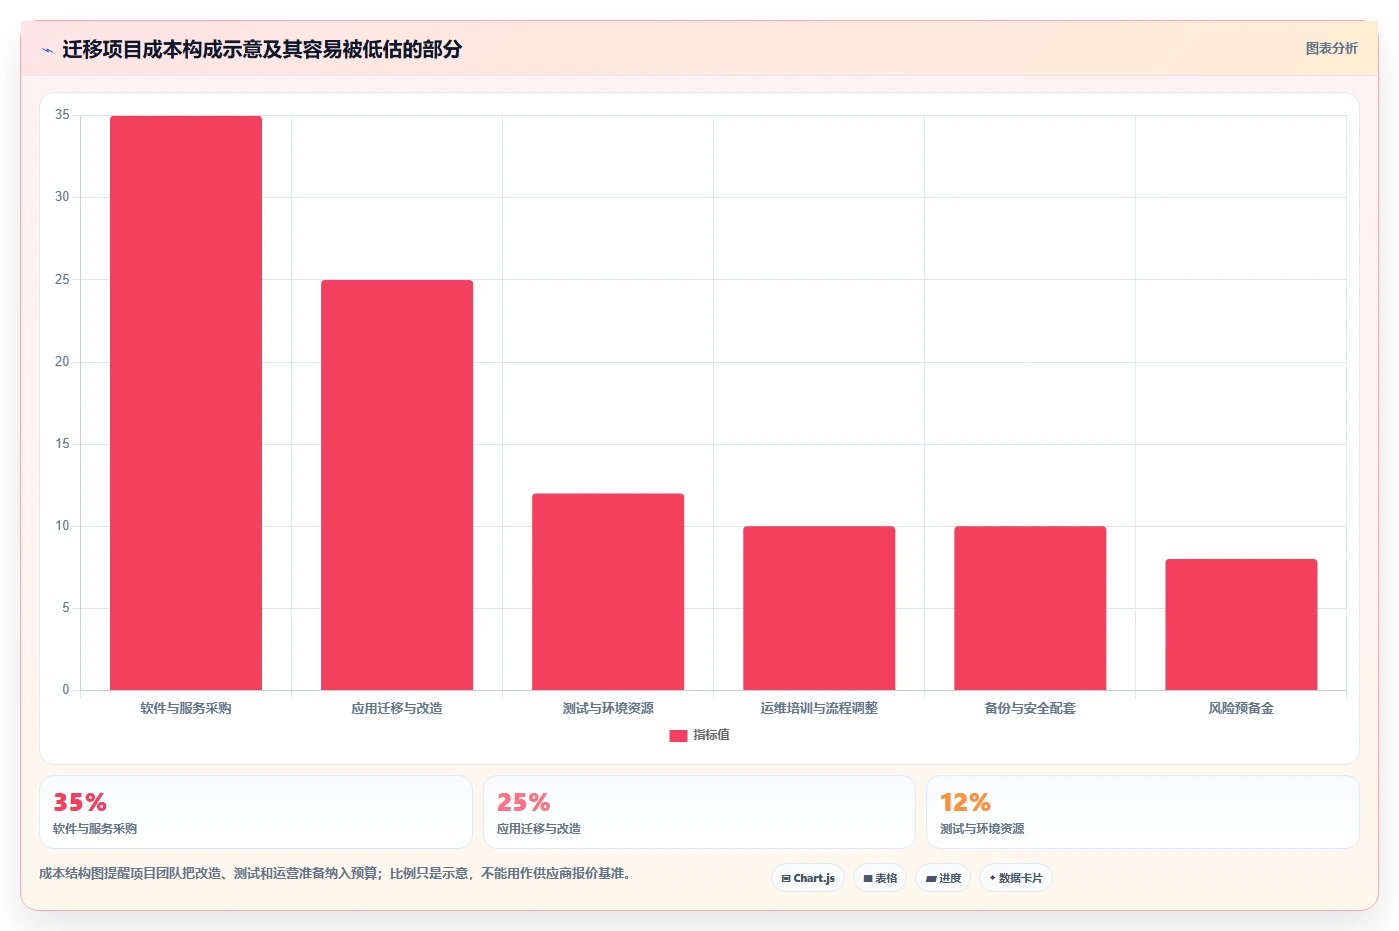Select the 备份与安全配套 bar

pyautogui.click(x=1030, y=608)
